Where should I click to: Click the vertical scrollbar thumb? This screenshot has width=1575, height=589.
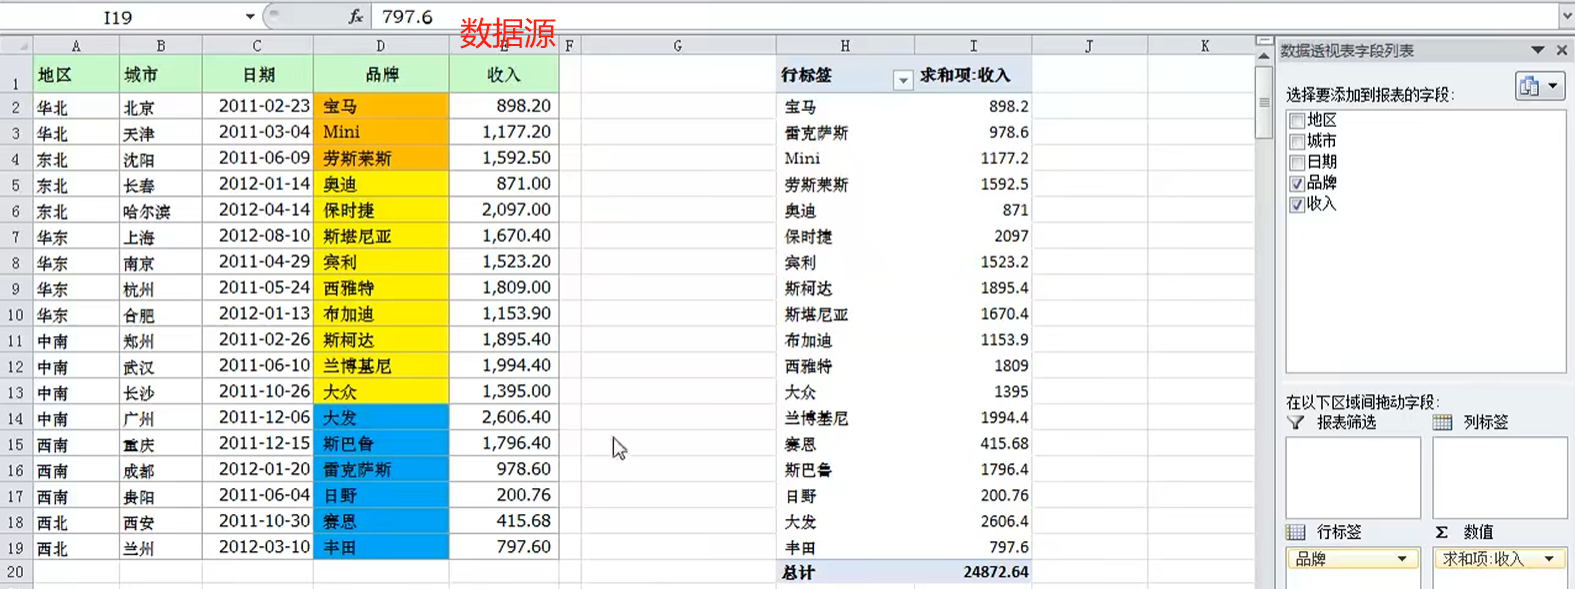coord(1264,102)
